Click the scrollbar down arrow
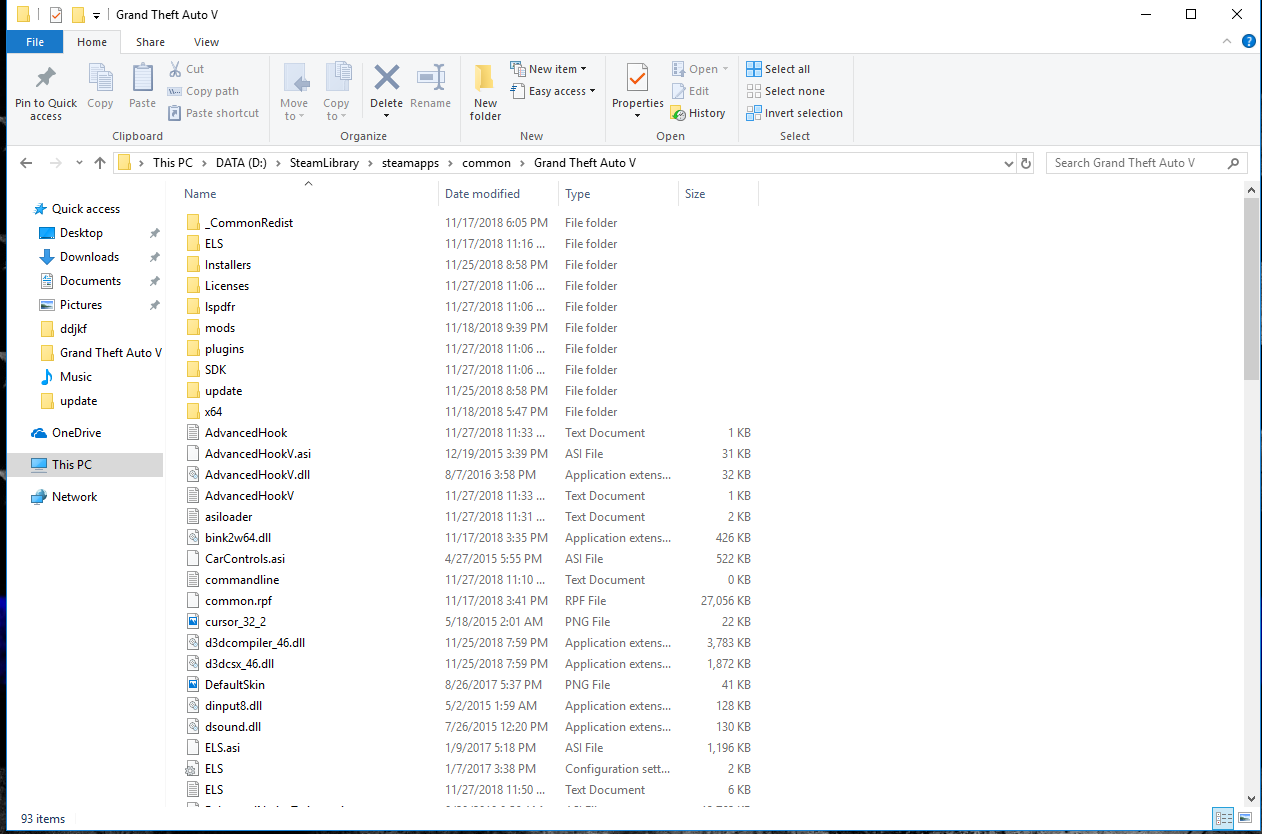 (x=1252, y=798)
